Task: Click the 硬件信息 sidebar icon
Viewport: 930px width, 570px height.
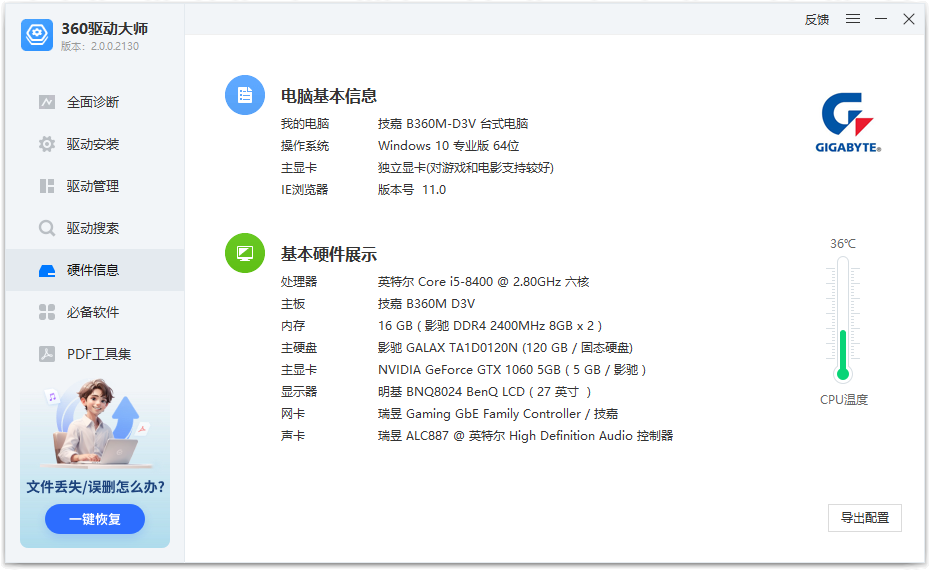Action: click(x=47, y=270)
